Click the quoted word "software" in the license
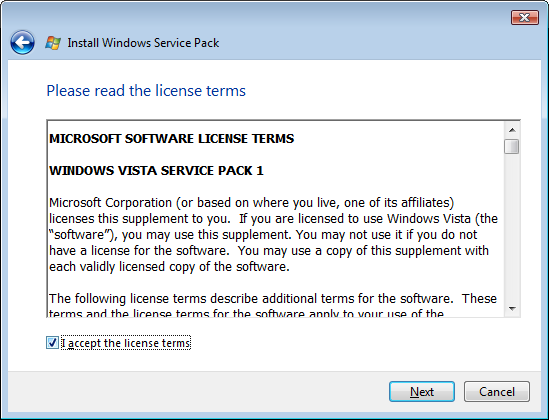The image size is (549, 420). click(x=81, y=234)
